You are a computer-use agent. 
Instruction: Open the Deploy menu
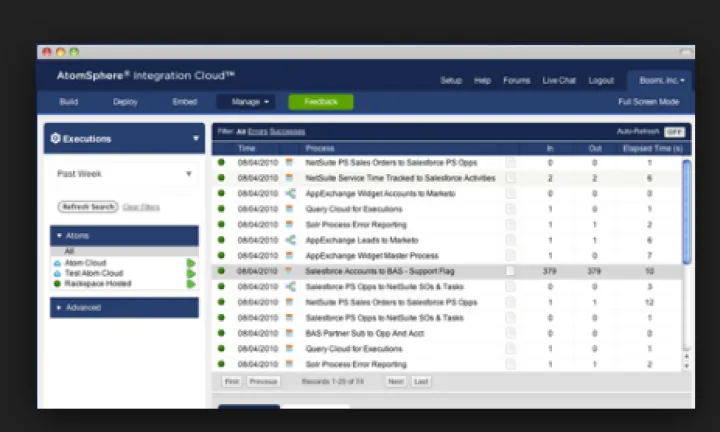tap(125, 102)
